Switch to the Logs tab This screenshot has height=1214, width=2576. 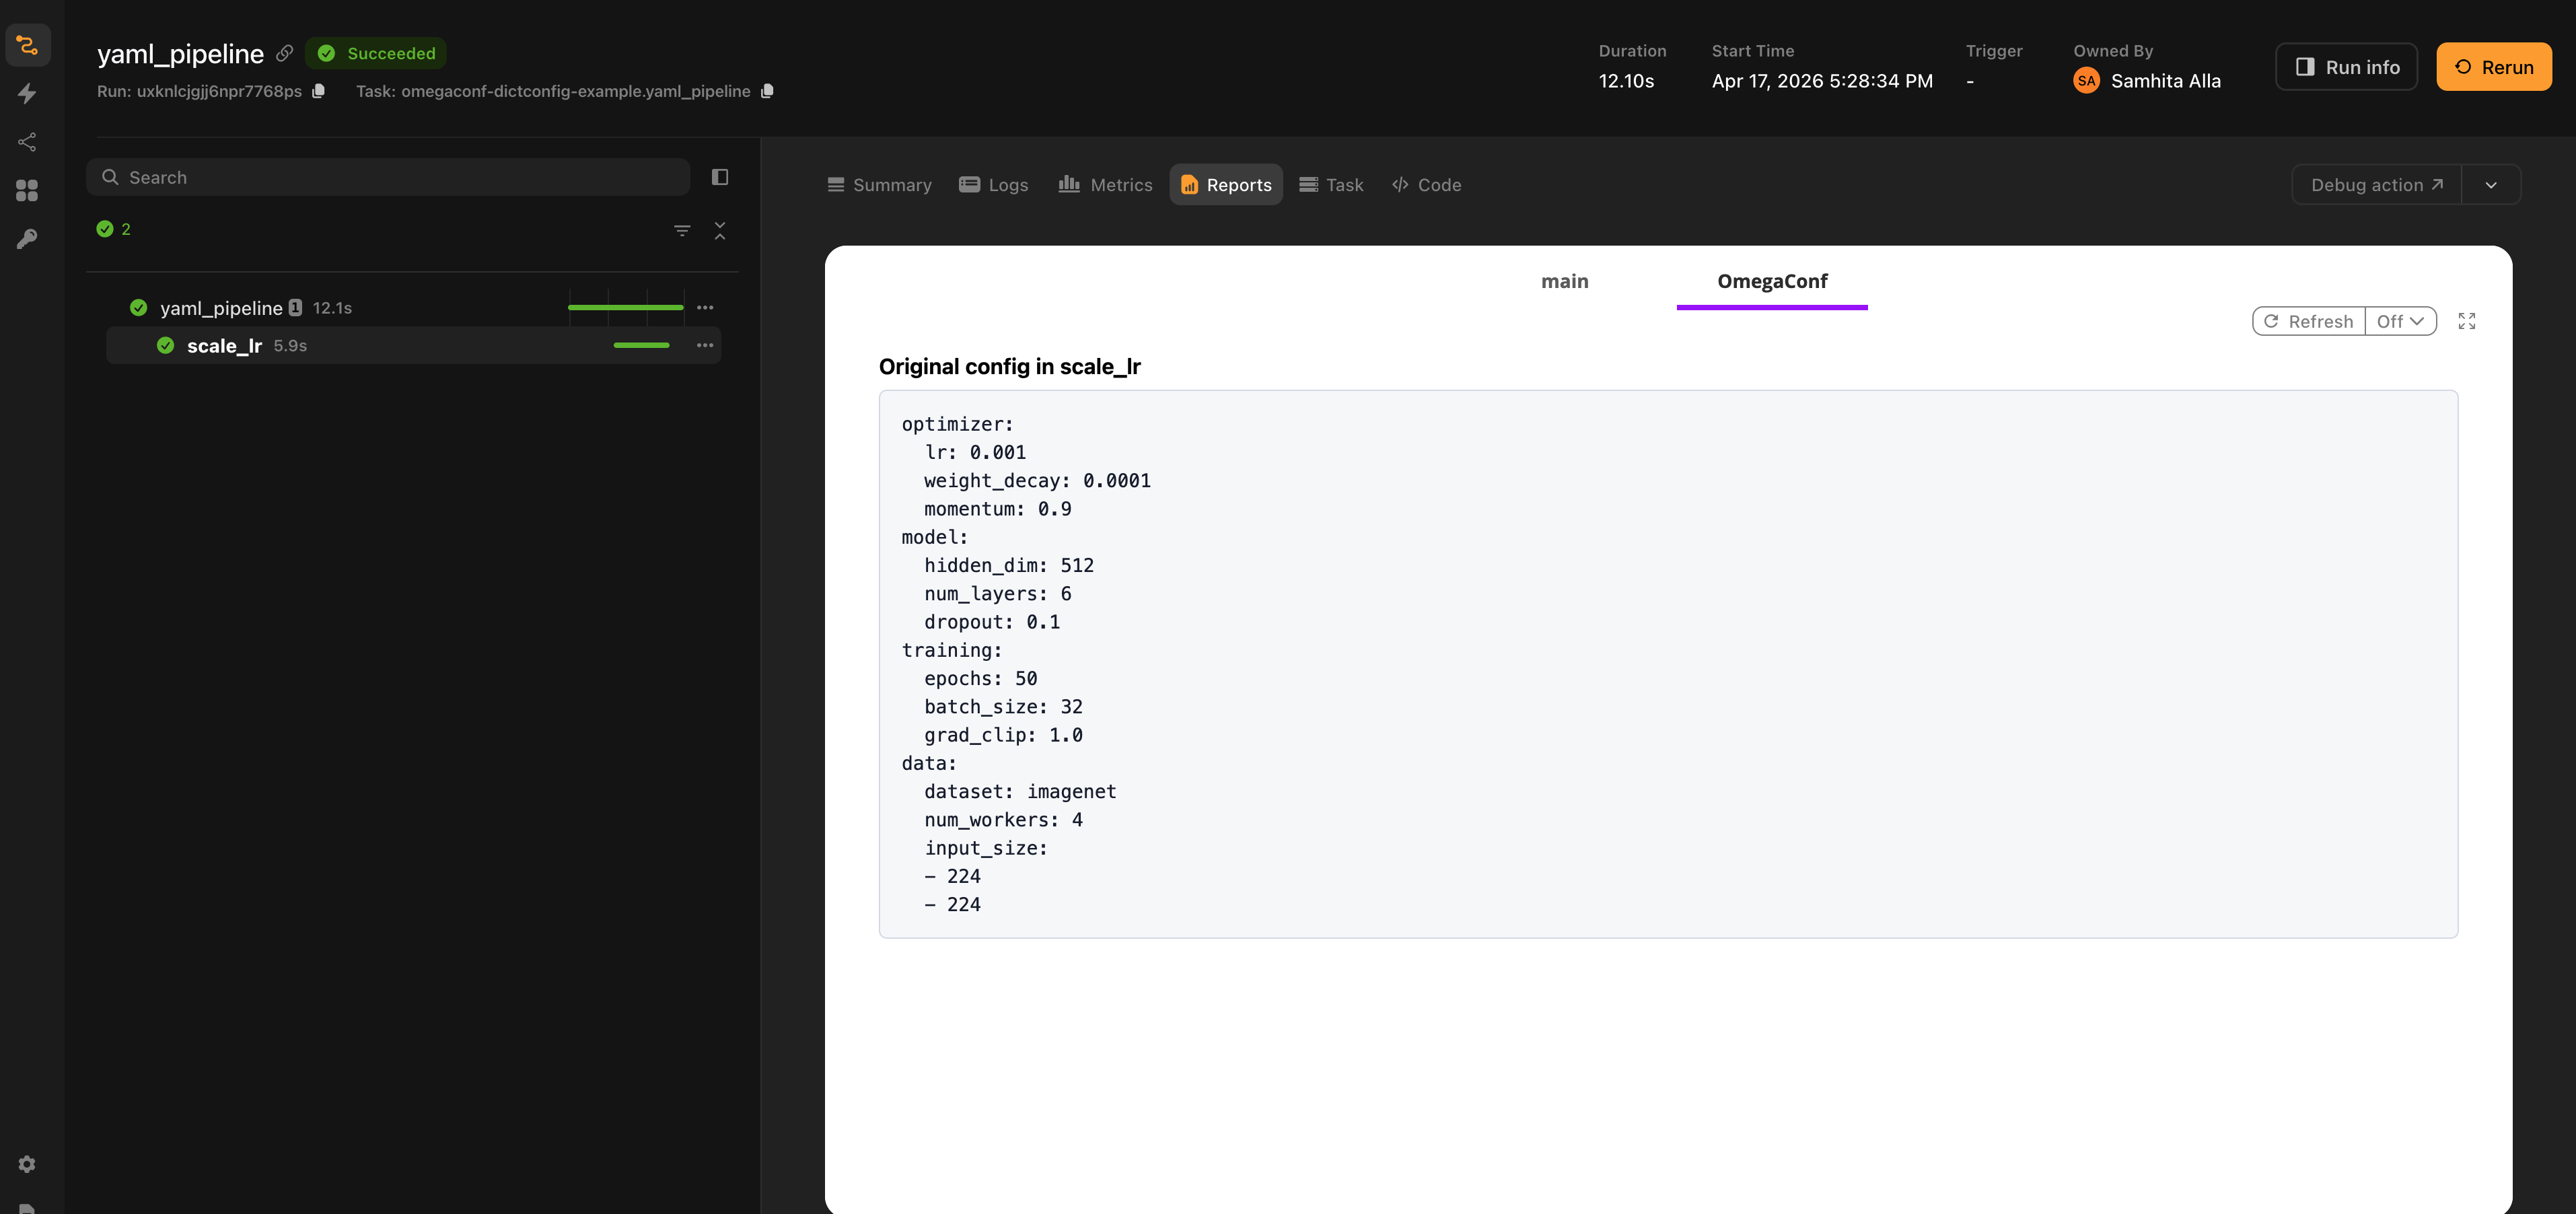[994, 184]
